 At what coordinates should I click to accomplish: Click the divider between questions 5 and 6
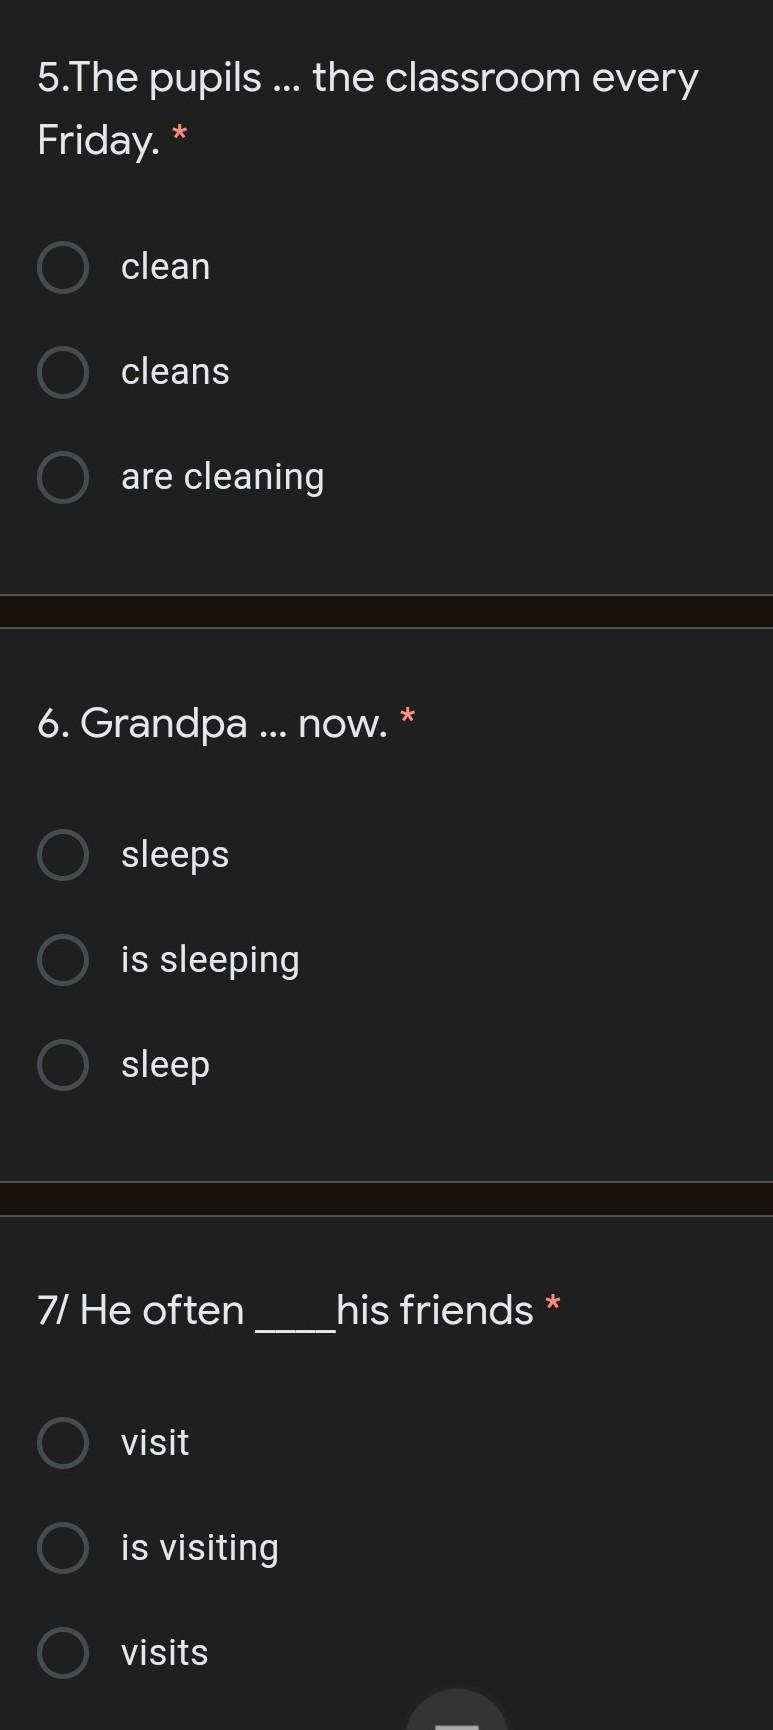[x=386, y=611]
